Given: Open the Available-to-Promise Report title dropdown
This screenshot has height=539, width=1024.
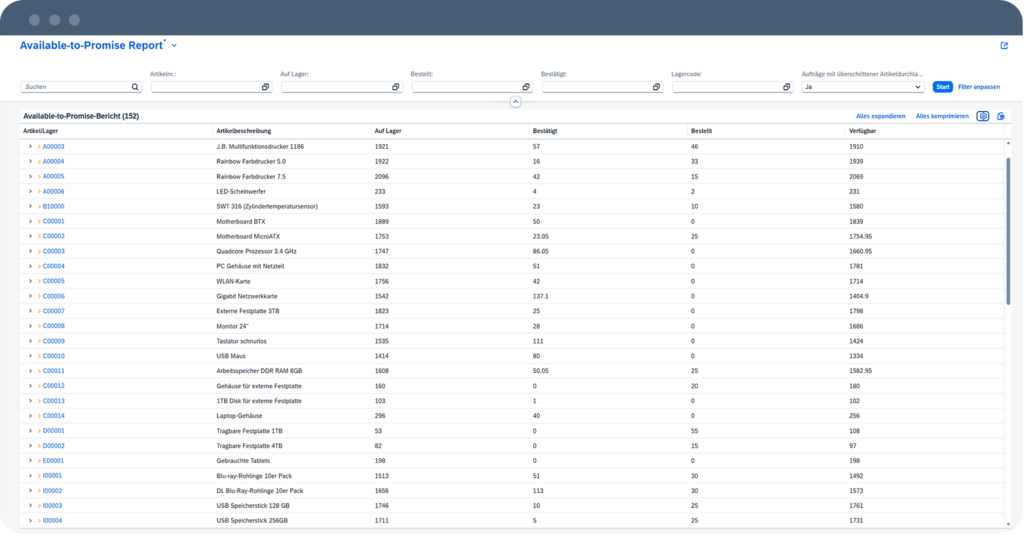Looking at the screenshot, I should 174,46.
